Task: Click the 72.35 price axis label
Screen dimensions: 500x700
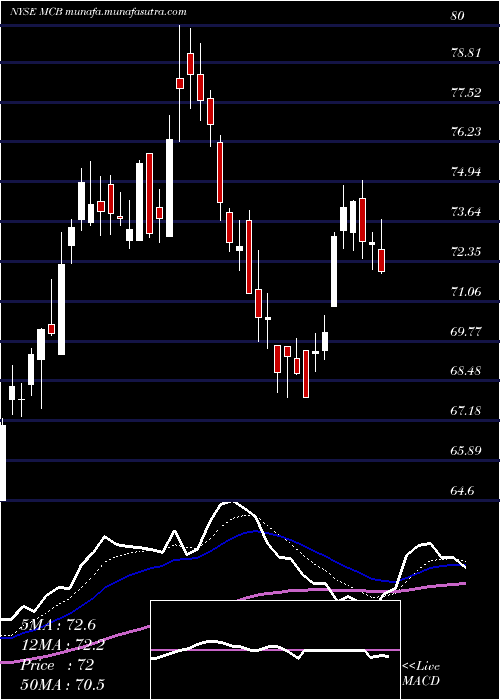Action: 466,252
